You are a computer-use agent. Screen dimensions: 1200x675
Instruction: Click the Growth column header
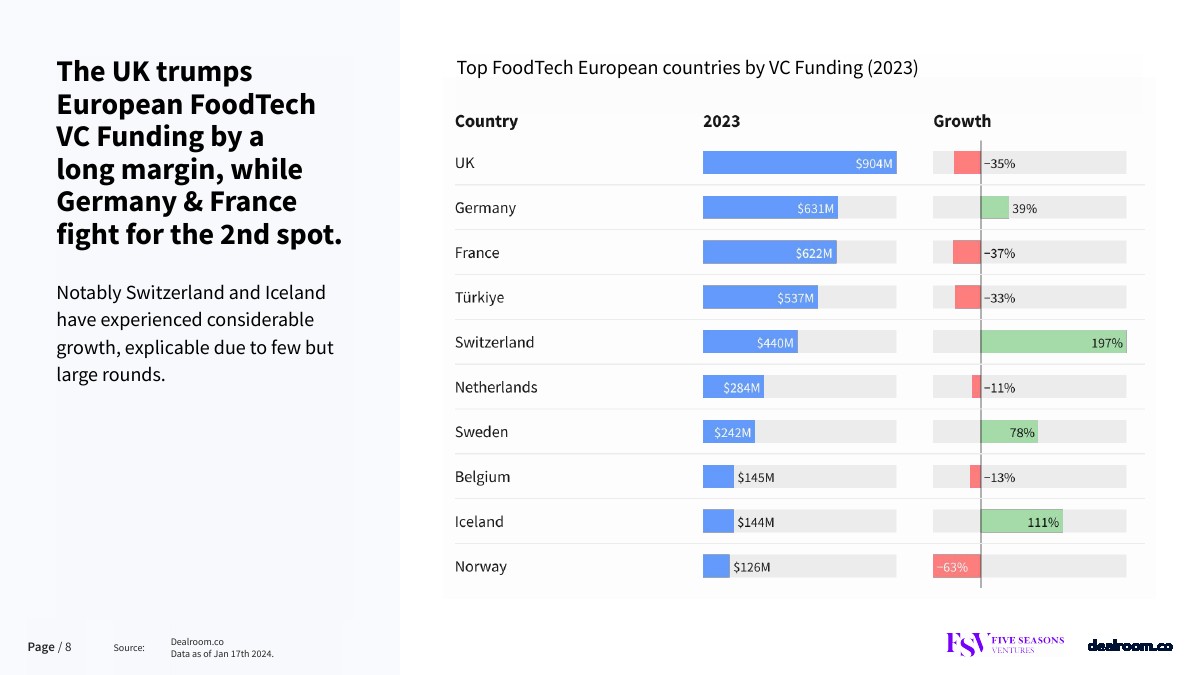(x=962, y=121)
